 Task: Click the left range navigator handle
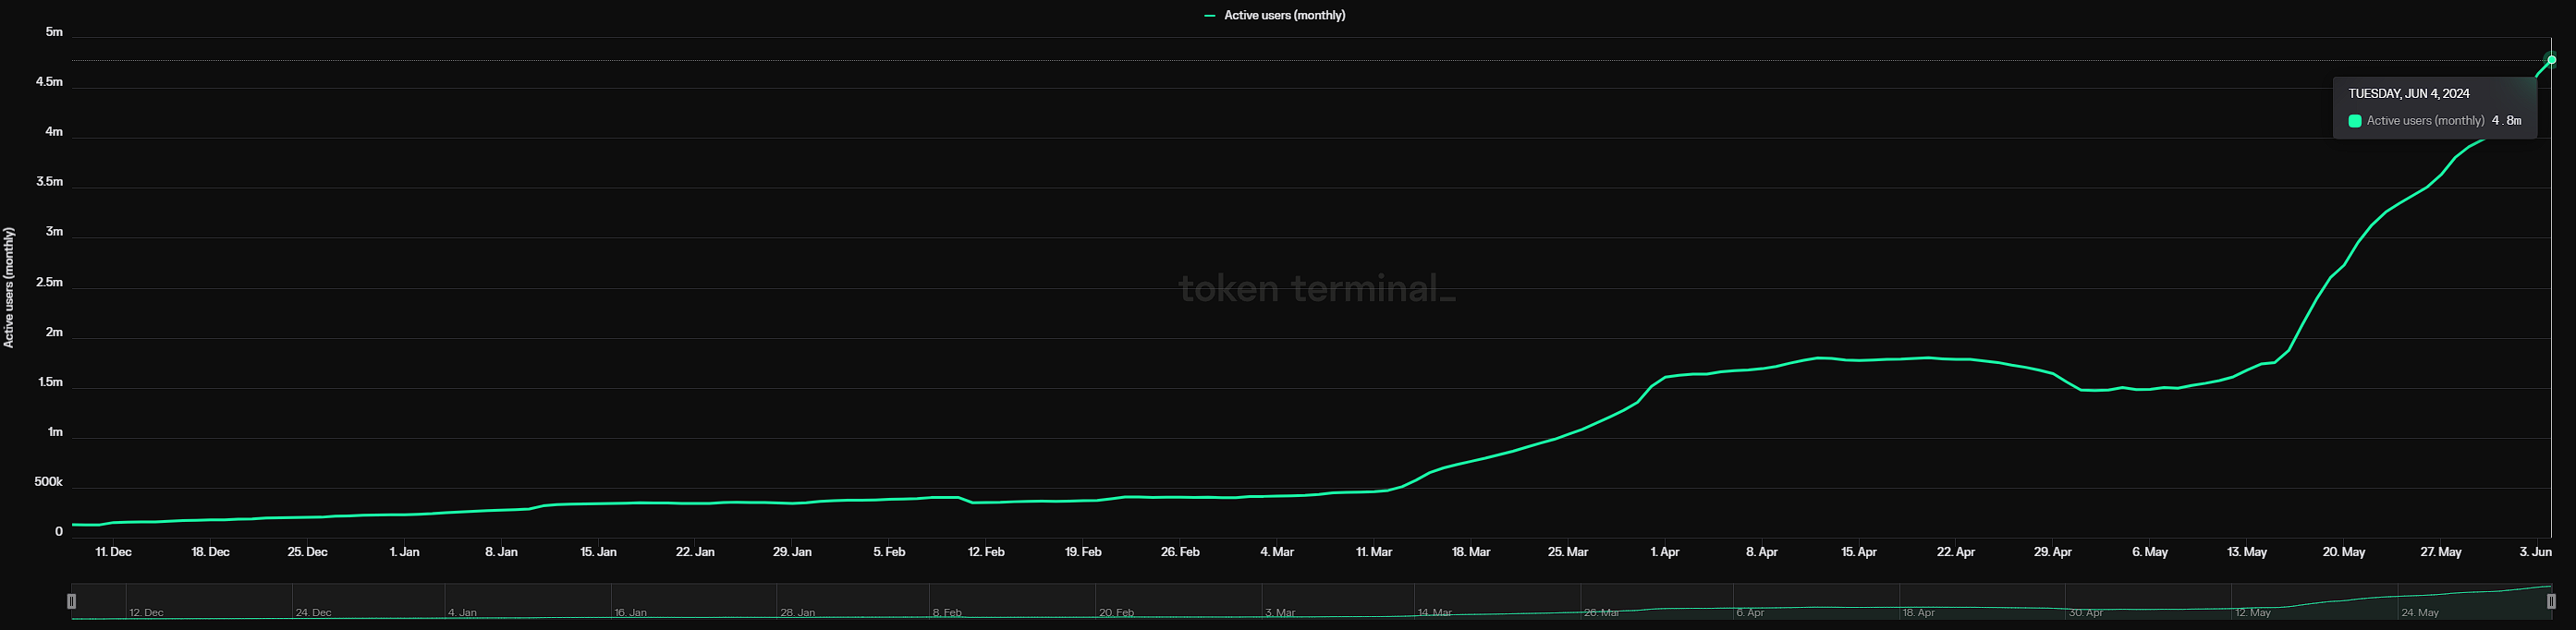(71, 601)
